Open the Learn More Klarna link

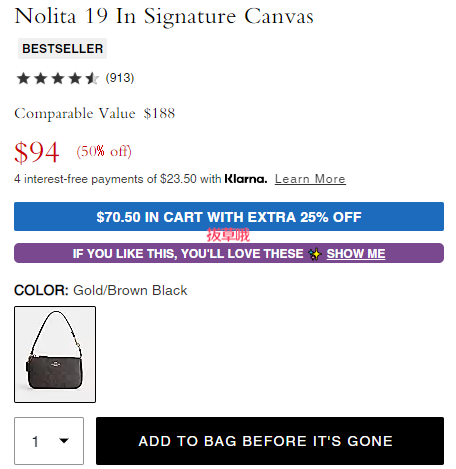click(x=310, y=179)
